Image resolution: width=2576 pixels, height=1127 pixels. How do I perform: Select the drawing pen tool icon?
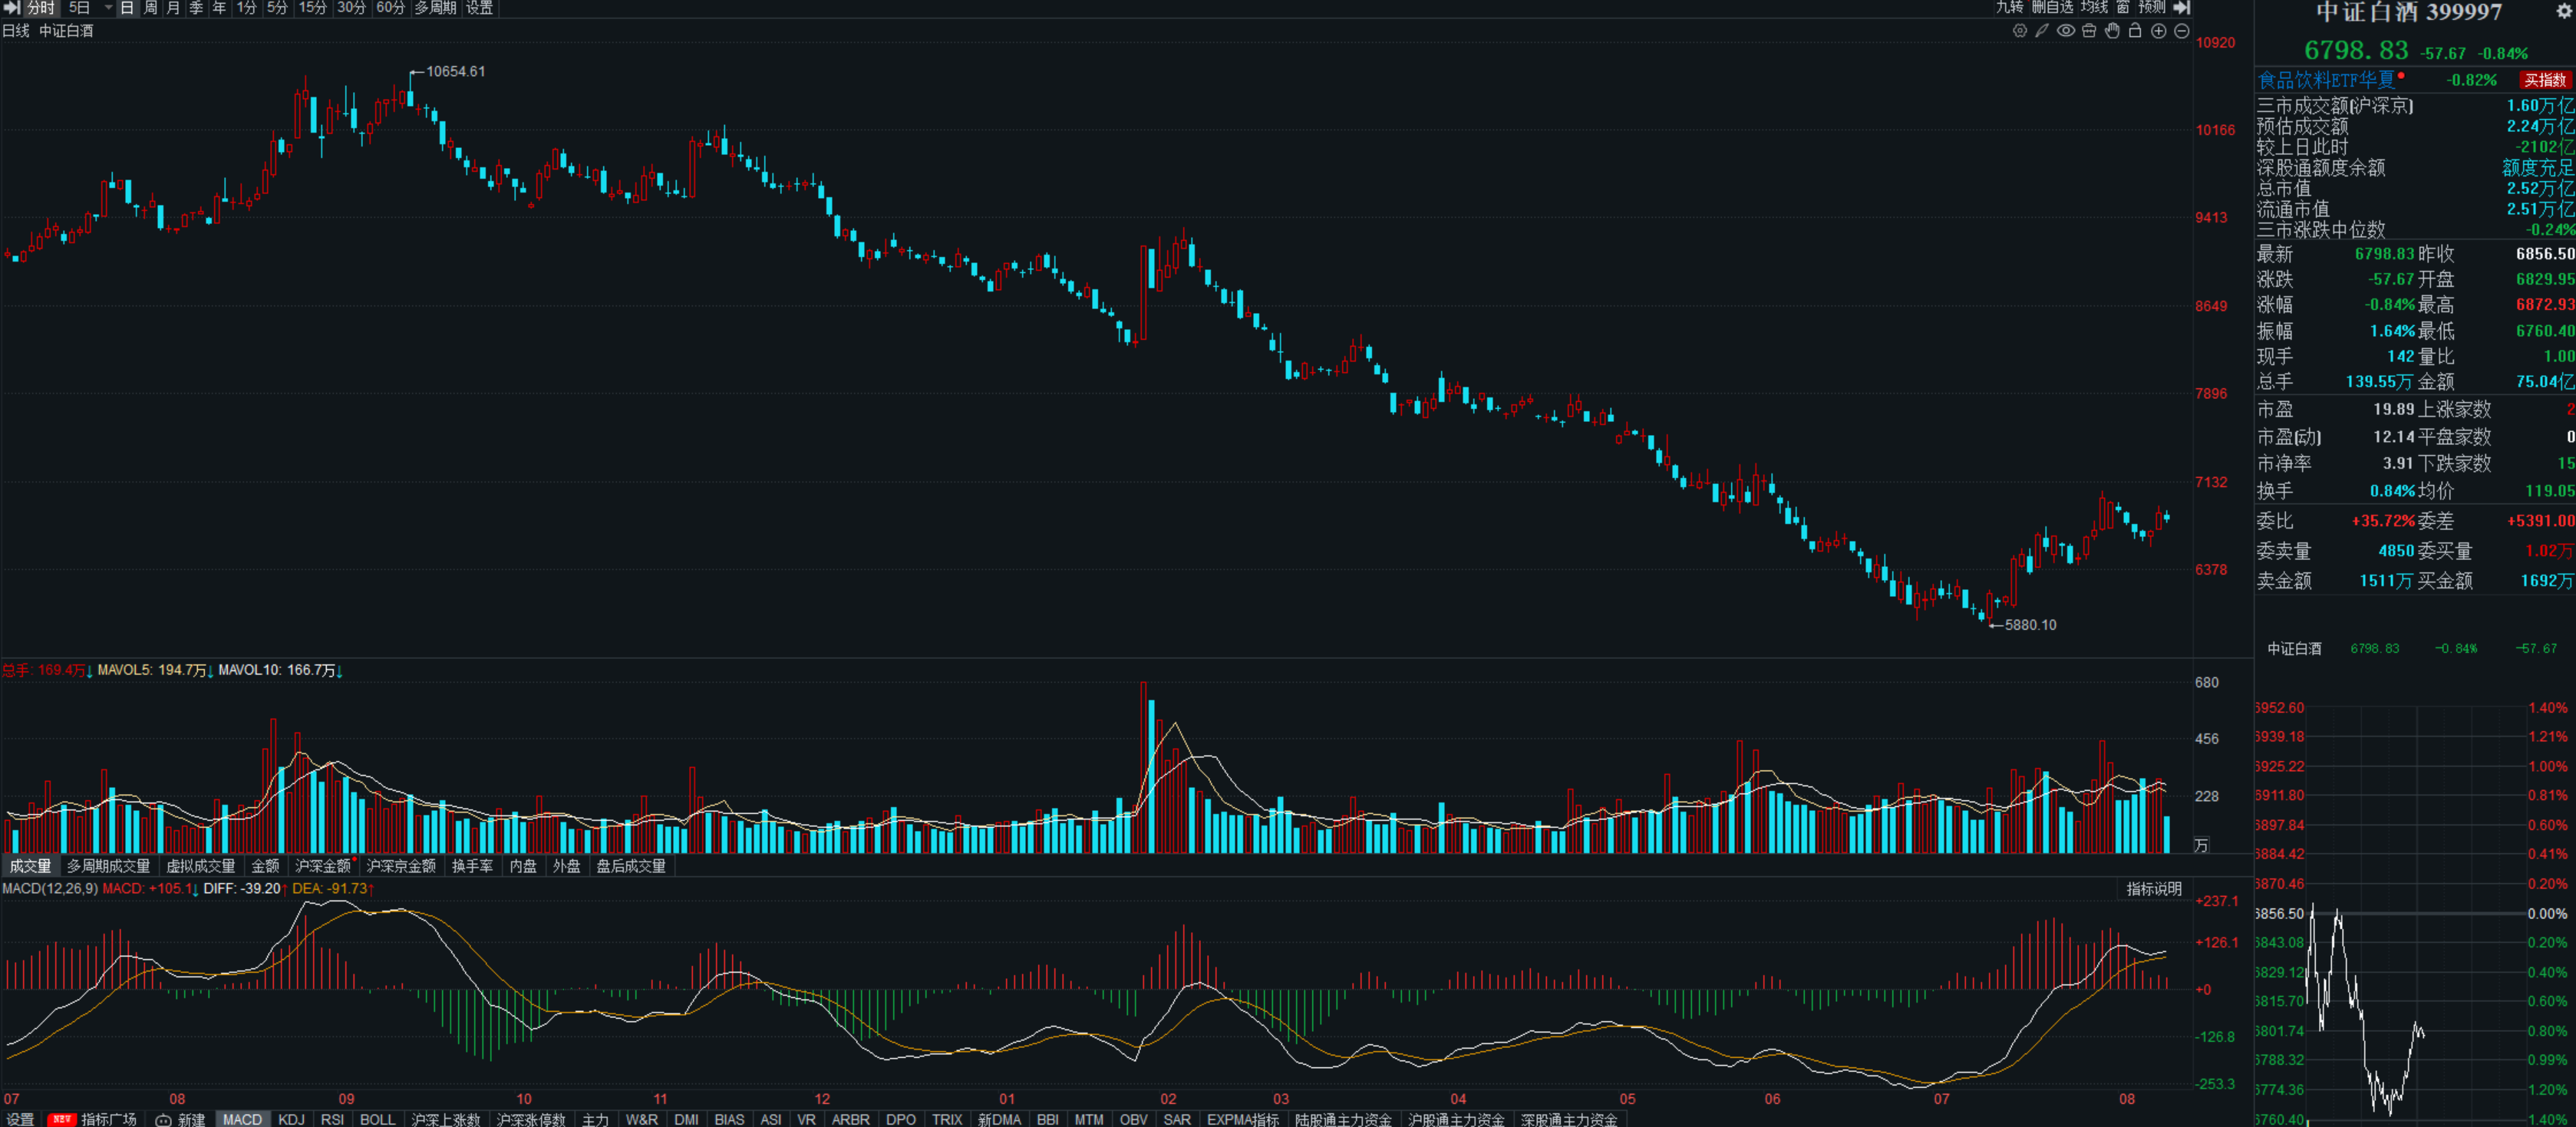2042,31
